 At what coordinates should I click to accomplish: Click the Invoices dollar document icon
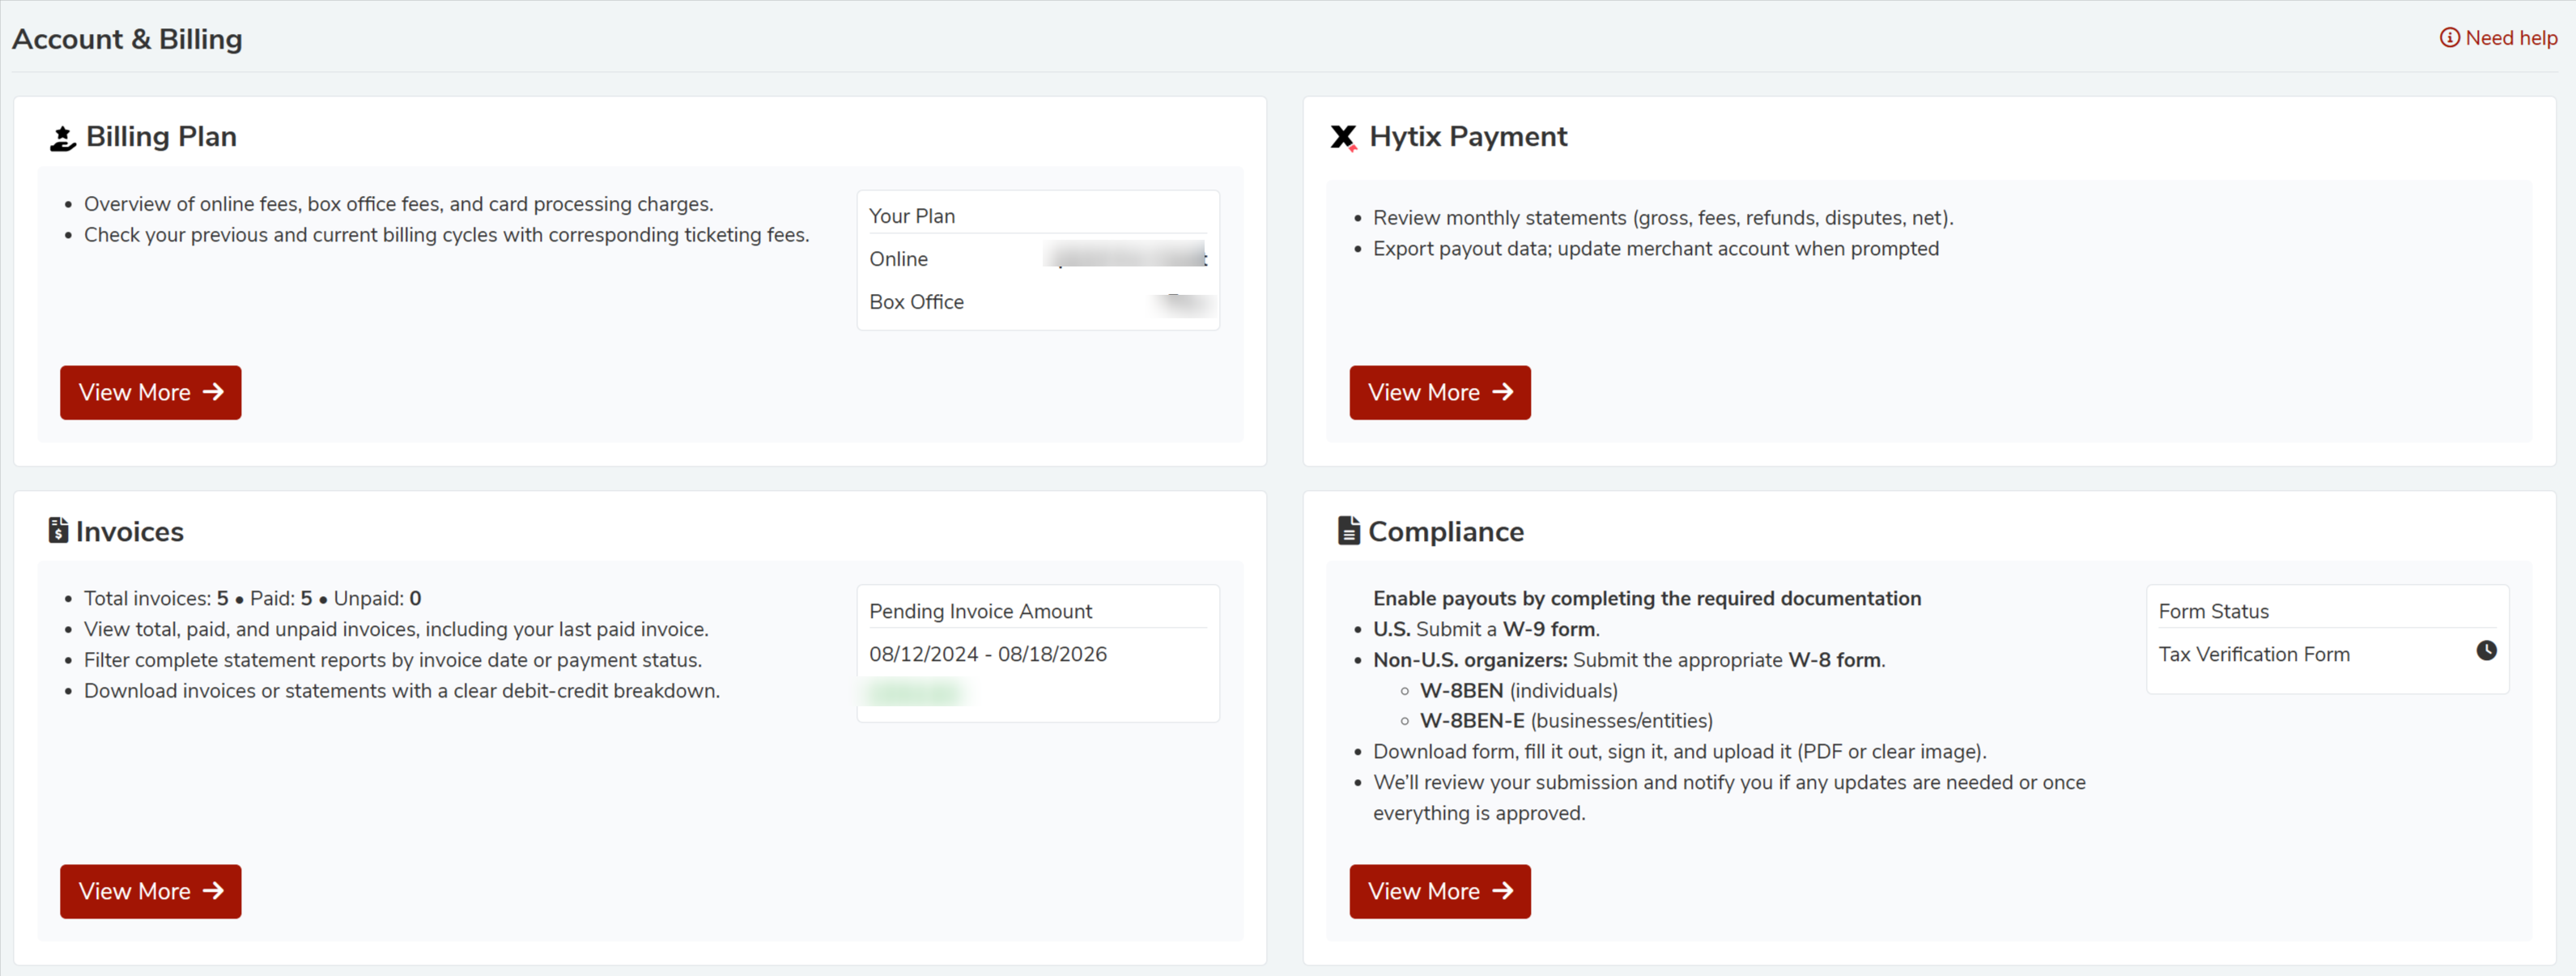click(58, 530)
